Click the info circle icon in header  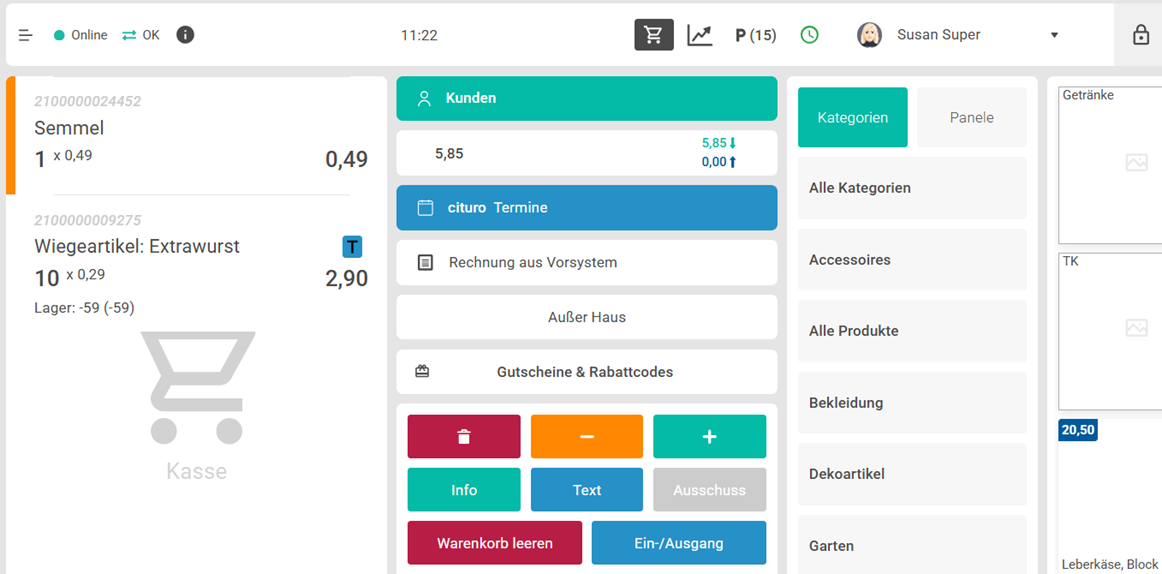185,35
